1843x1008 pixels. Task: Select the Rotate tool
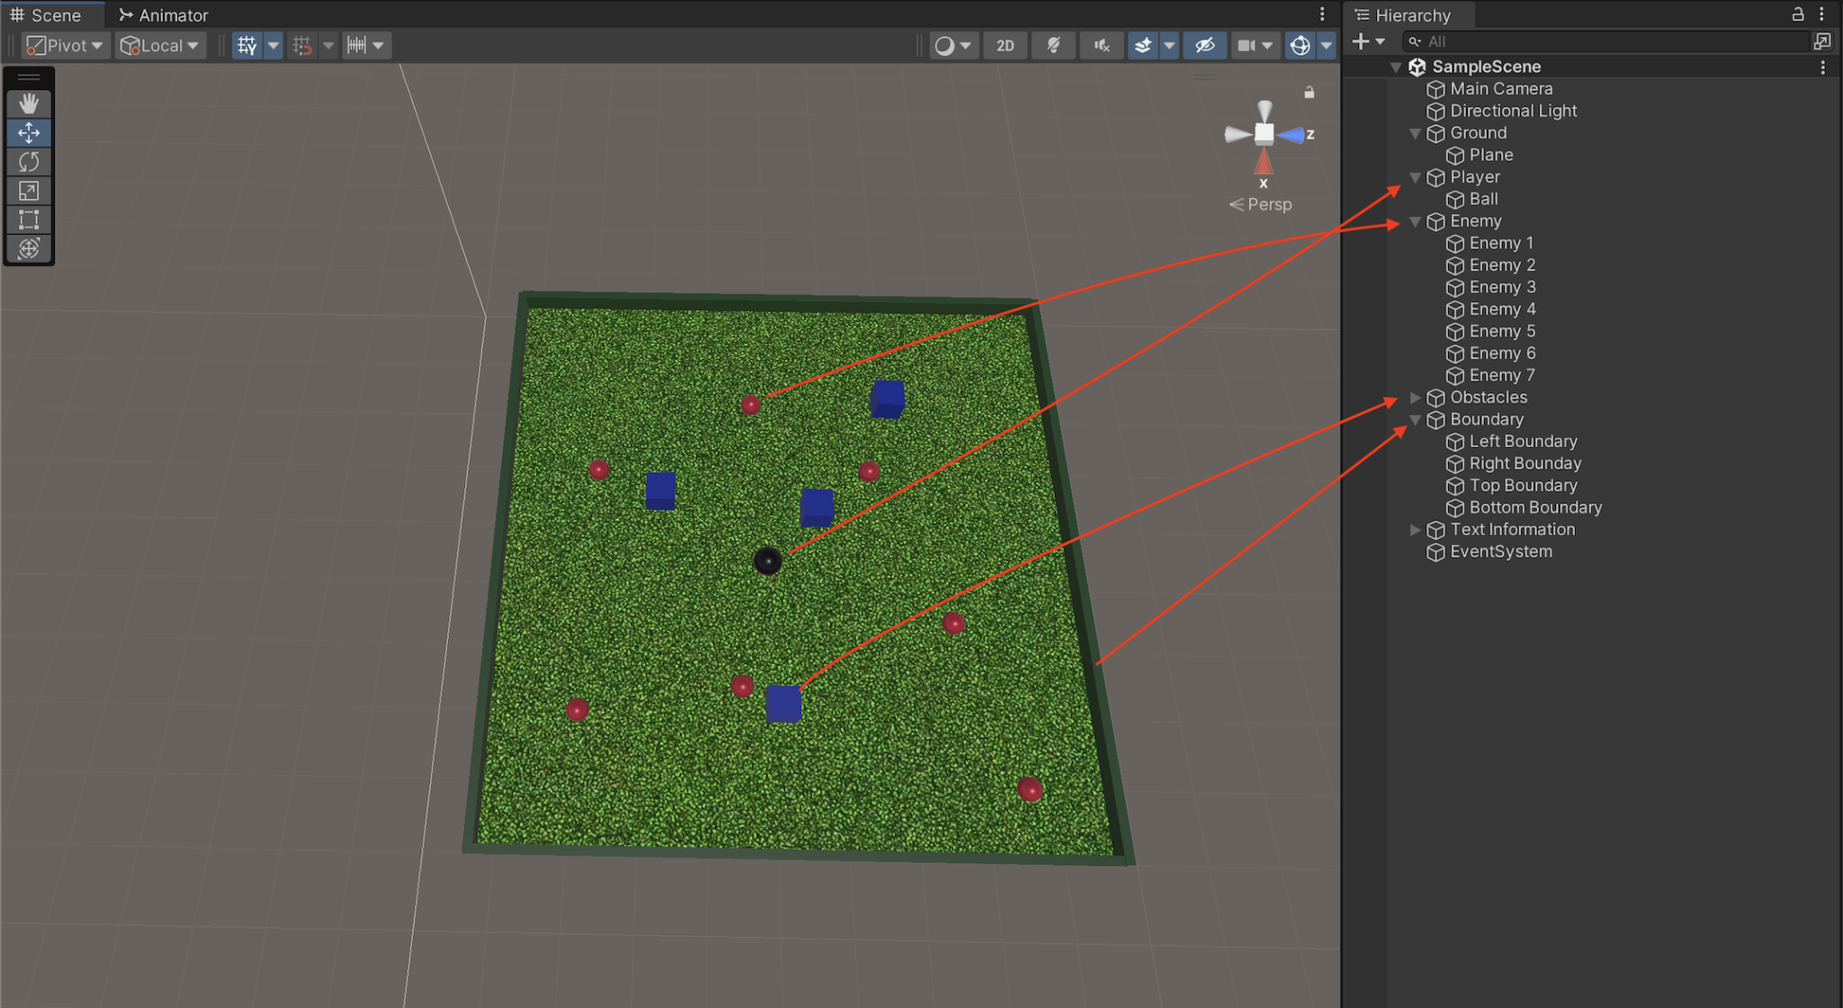coord(29,161)
